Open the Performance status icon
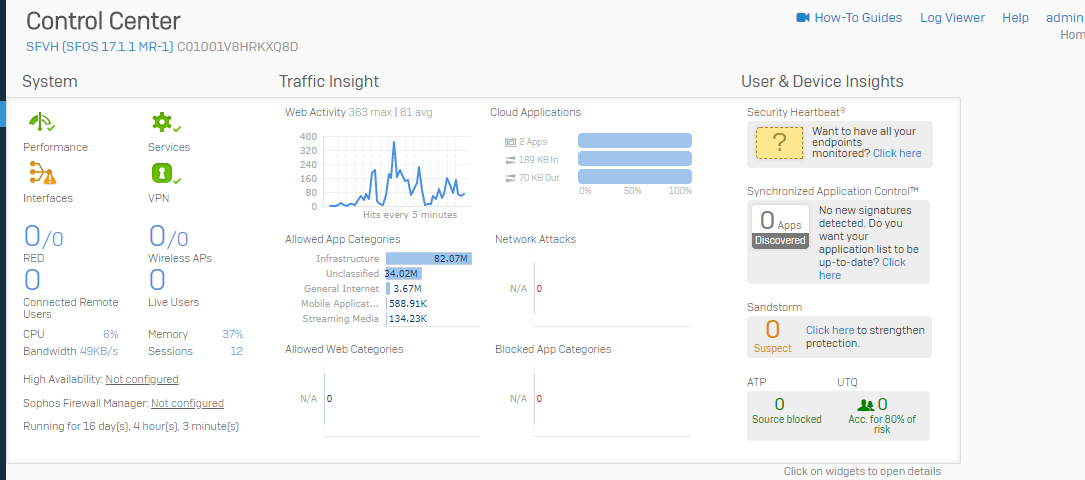The height and width of the screenshot is (480, 1085). [42, 122]
